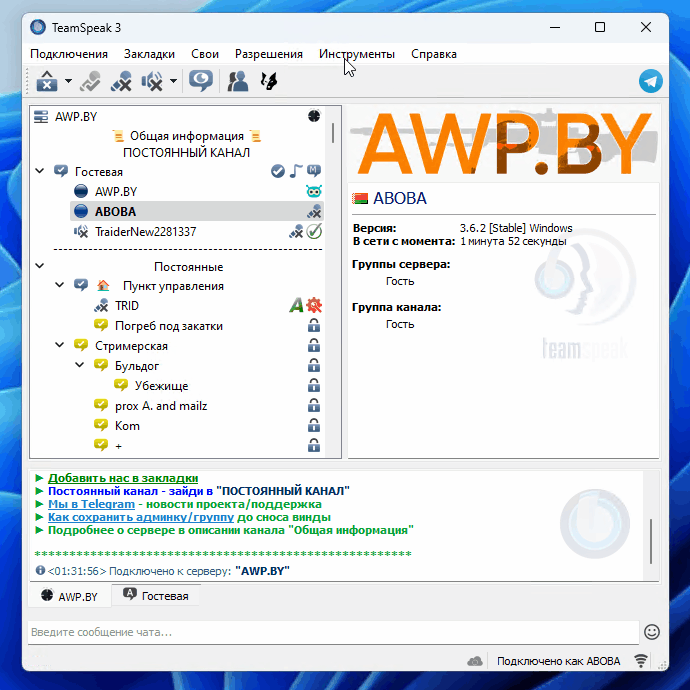Screen dimensions: 690x690
Task: Open the Инструменты menu
Action: click(x=357, y=54)
